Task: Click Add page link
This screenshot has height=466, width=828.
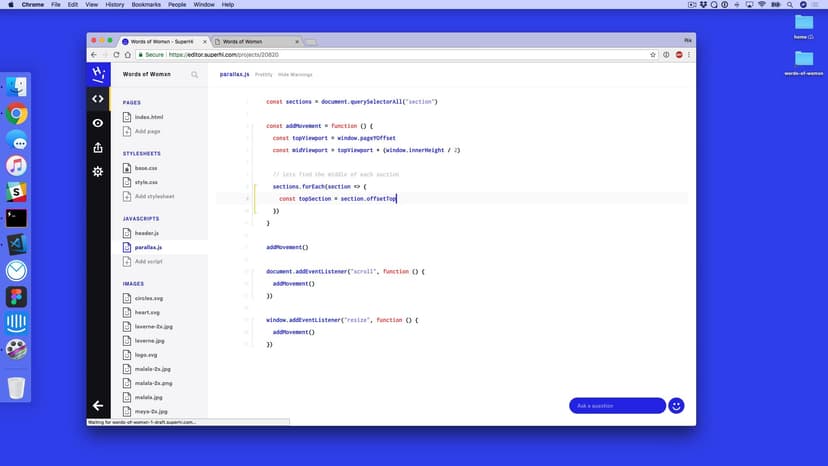Action: pos(147,131)
